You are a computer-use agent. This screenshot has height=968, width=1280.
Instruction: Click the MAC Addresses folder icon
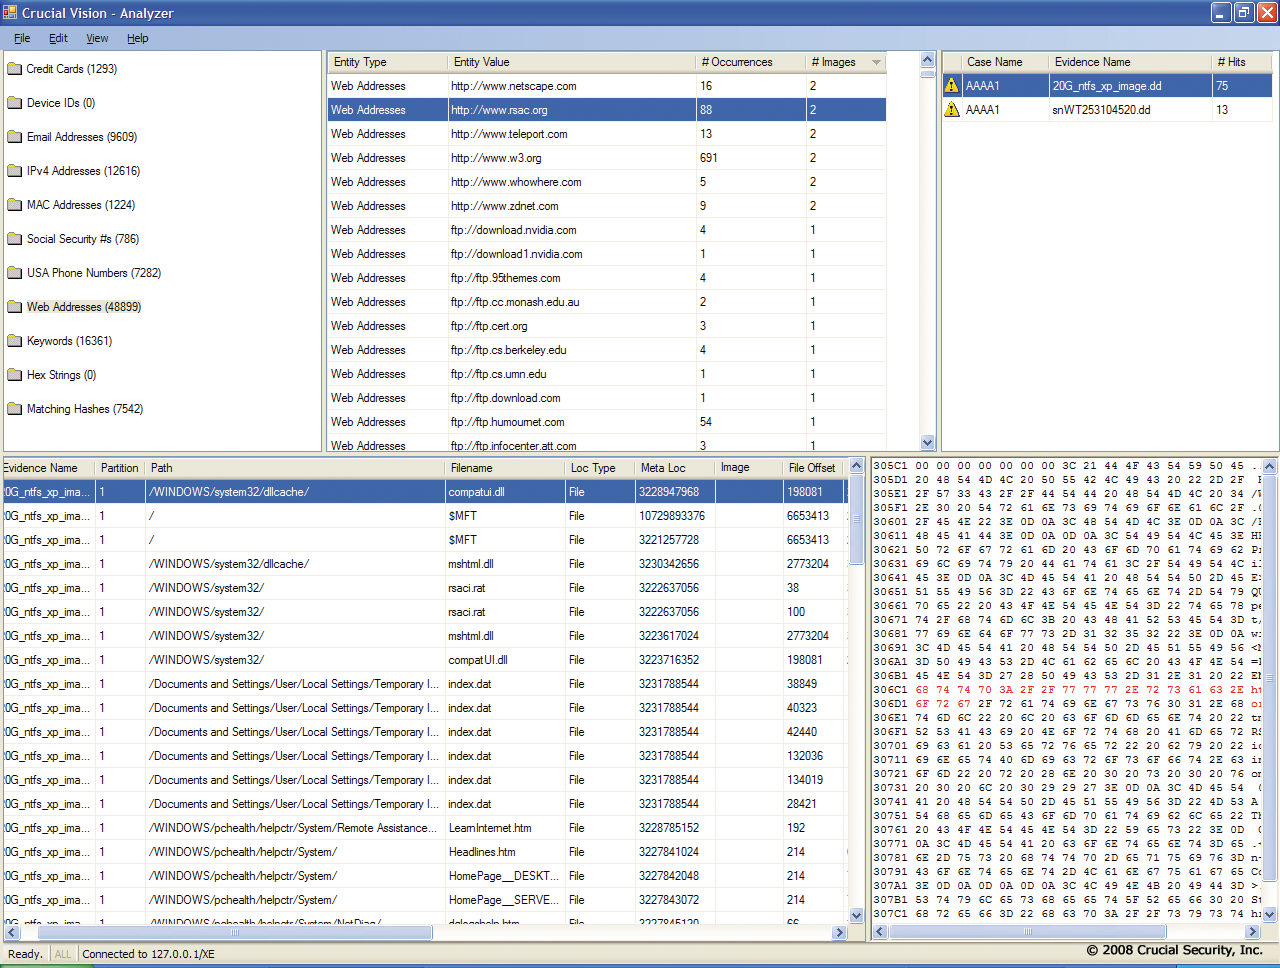pyautogui.click(x=15, y=205)
